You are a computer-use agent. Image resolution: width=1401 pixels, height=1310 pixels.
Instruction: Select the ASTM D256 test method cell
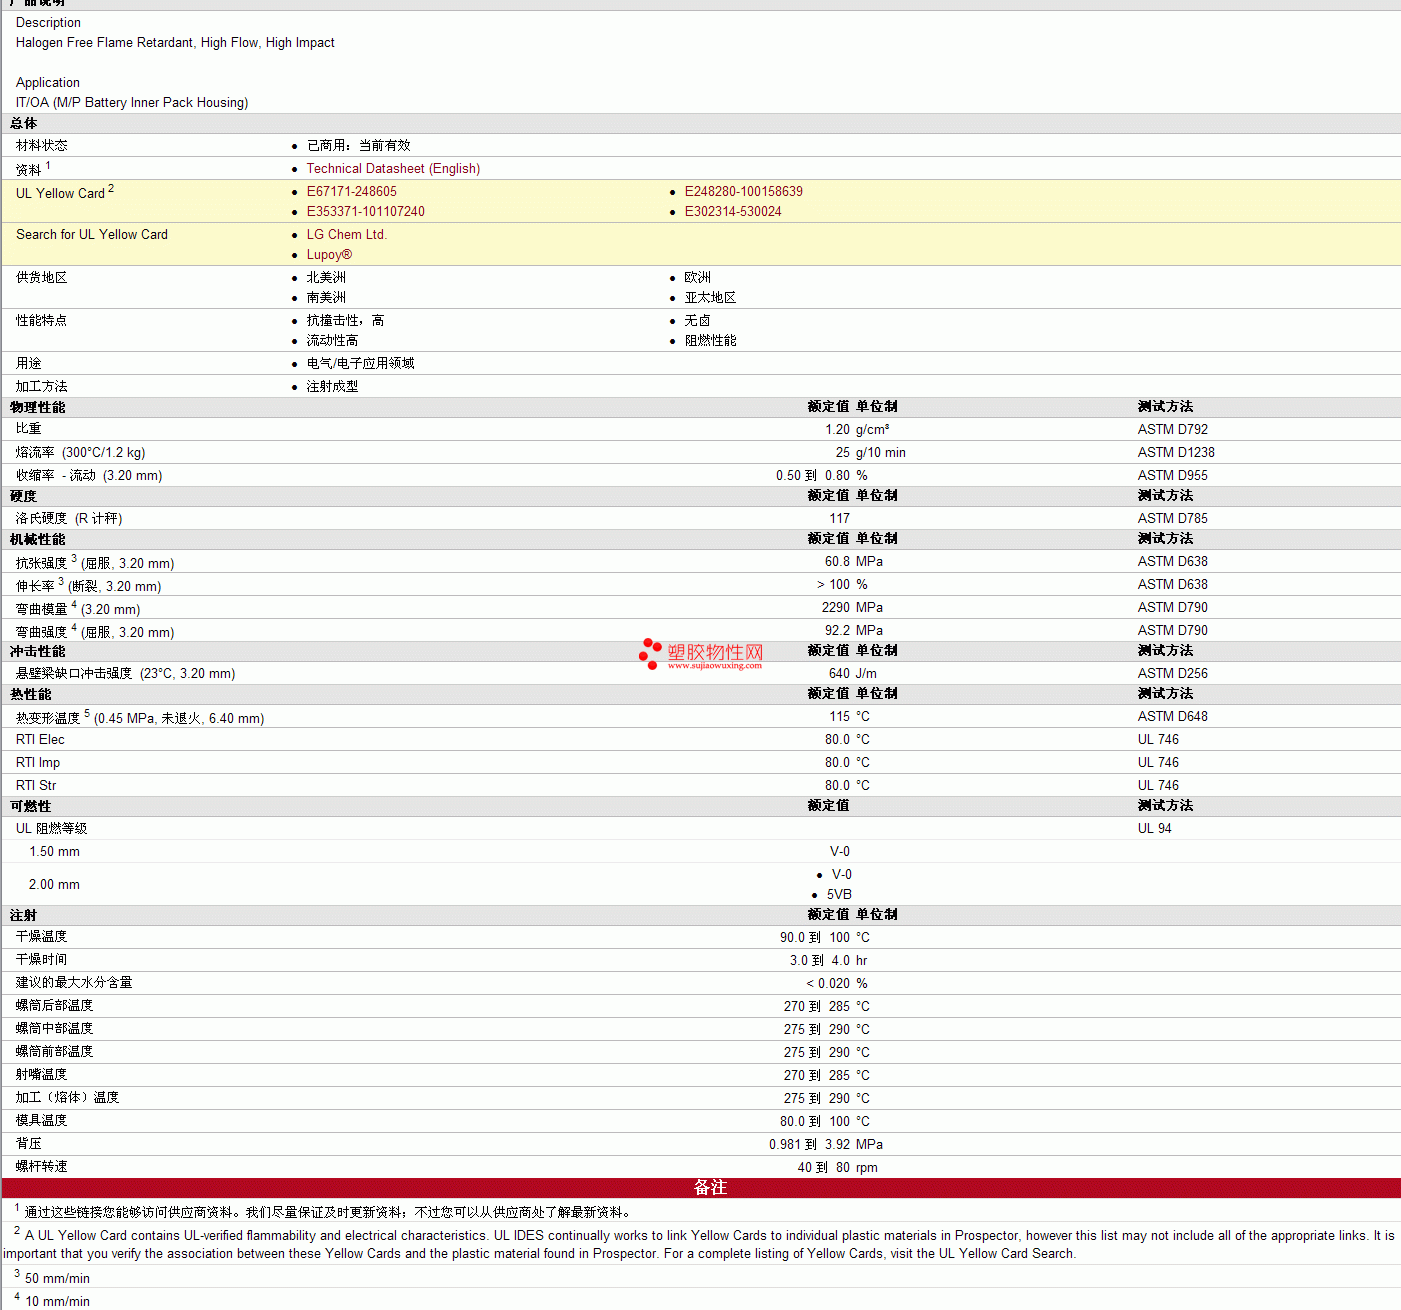1172,674
